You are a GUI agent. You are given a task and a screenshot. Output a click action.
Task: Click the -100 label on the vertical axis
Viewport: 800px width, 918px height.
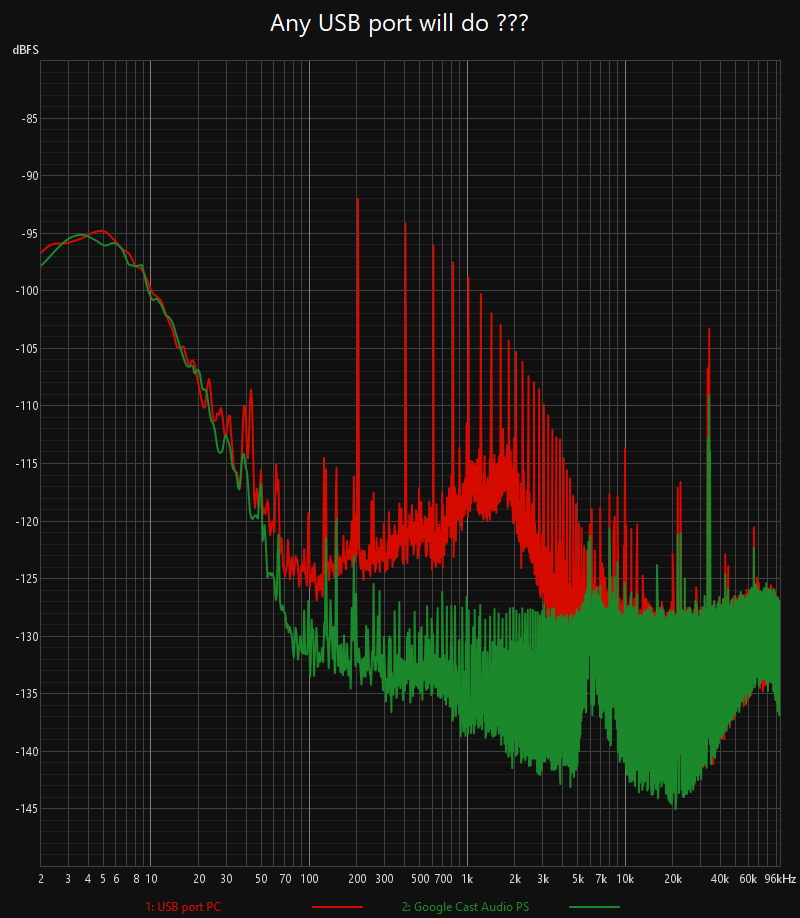click(x=25, y=291)
